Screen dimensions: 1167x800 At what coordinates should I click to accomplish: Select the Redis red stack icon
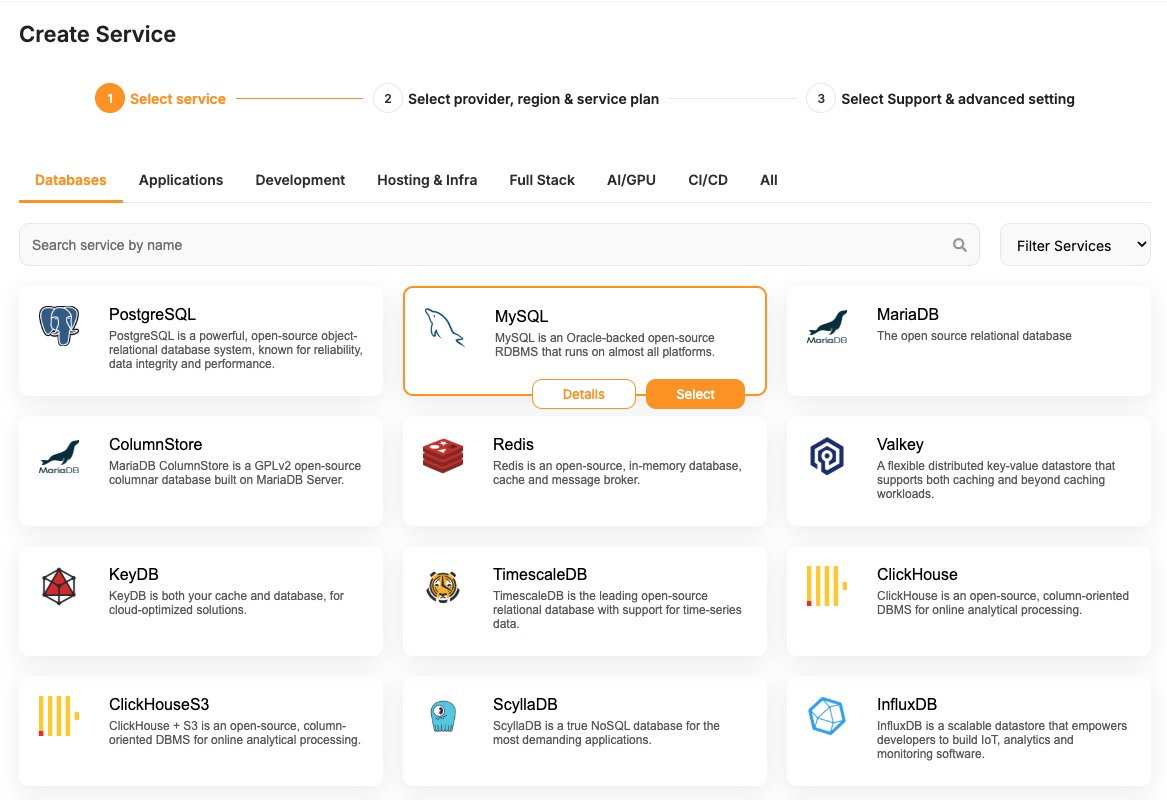[442, 456]
